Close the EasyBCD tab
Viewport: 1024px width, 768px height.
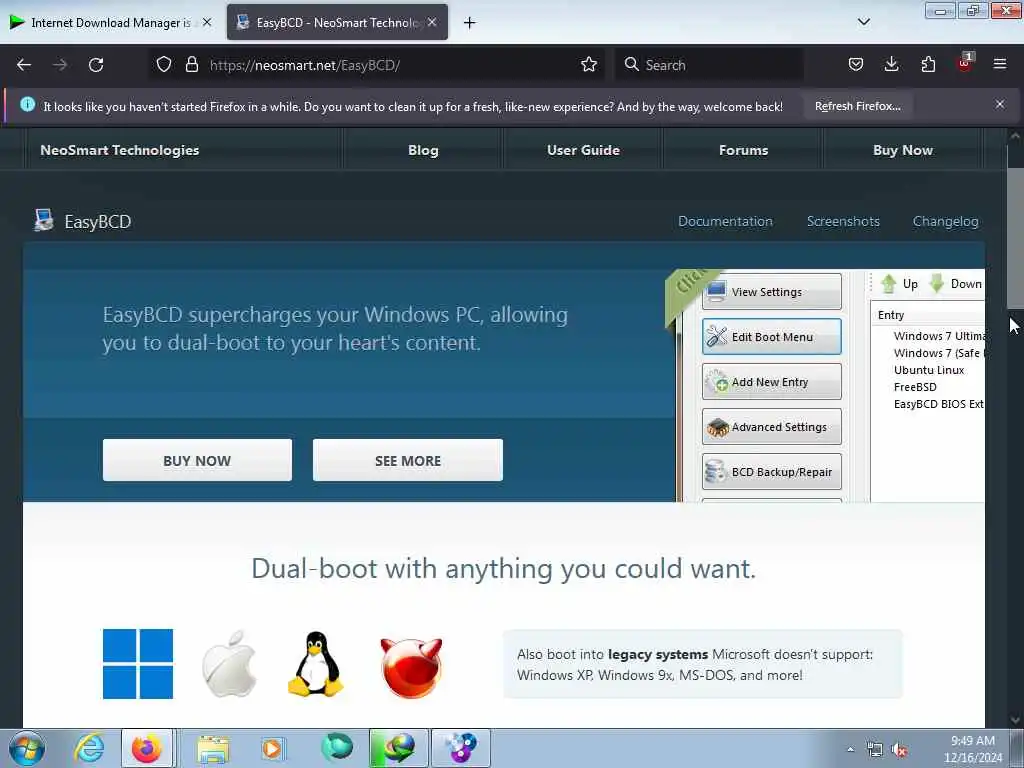(x=432, y=22)
